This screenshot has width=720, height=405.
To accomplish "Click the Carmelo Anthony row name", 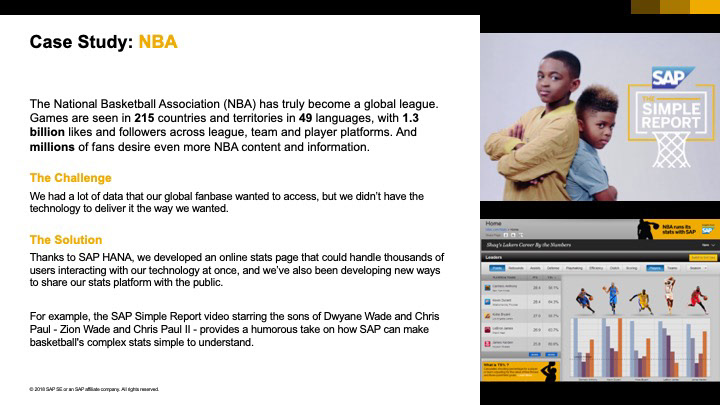I will click(x=505, y=286).
